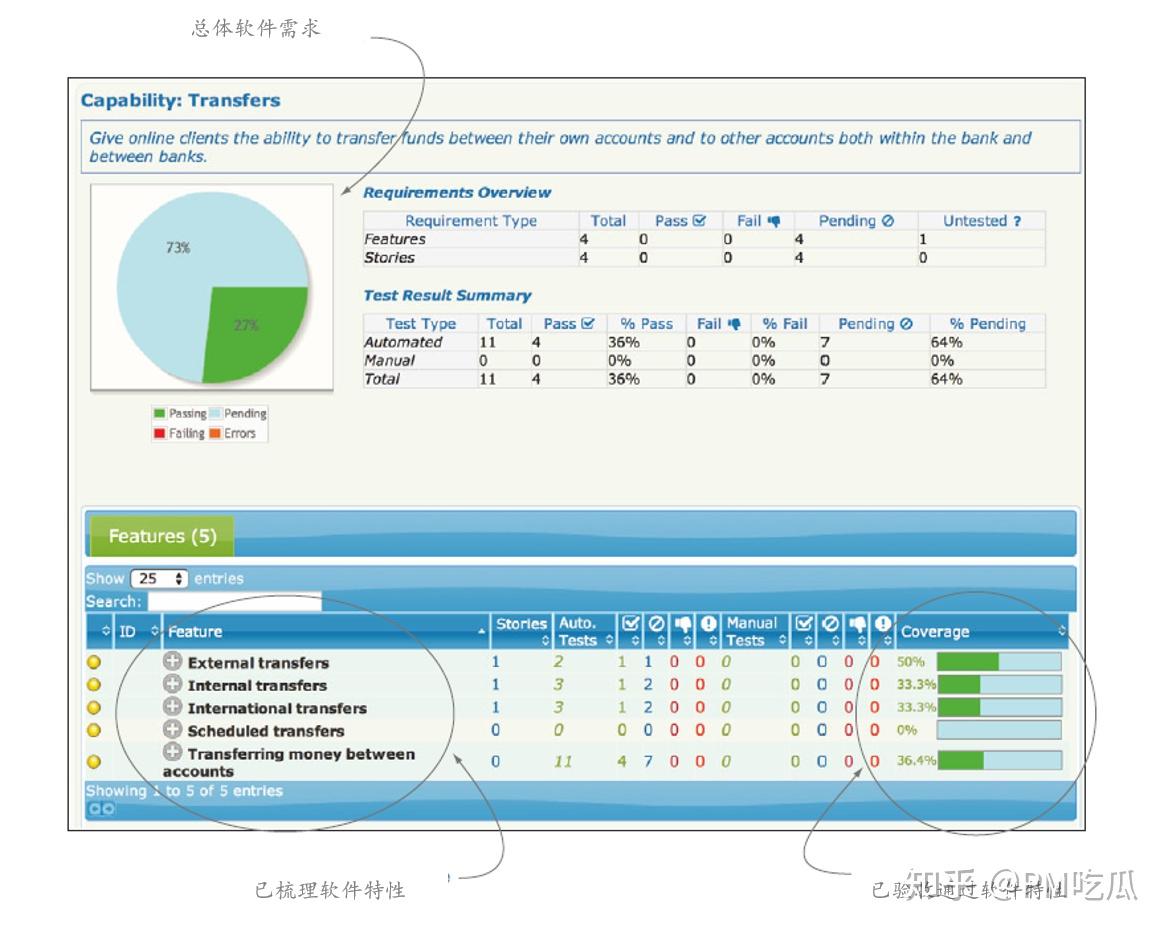1167x932 pixels.
Task: Click the International transfers feature link
Action: (277, 708)
